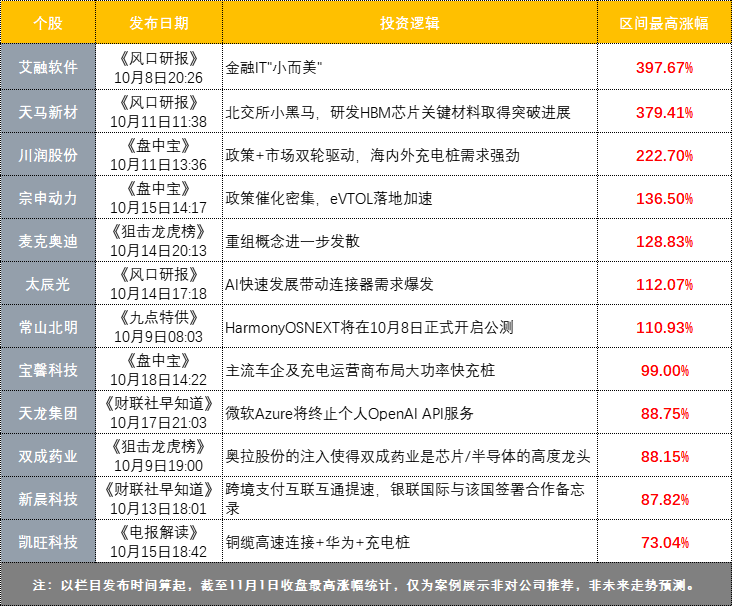This screenshot has height=606, width=732.
Task: Click the date 10月15日14:17
Action: [x=158, y=208]
